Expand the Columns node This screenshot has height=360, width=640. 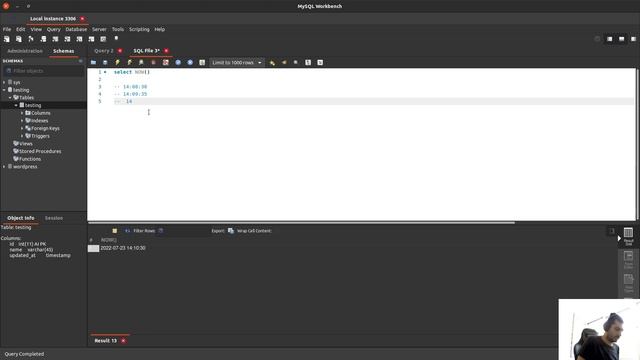(22, 113)
